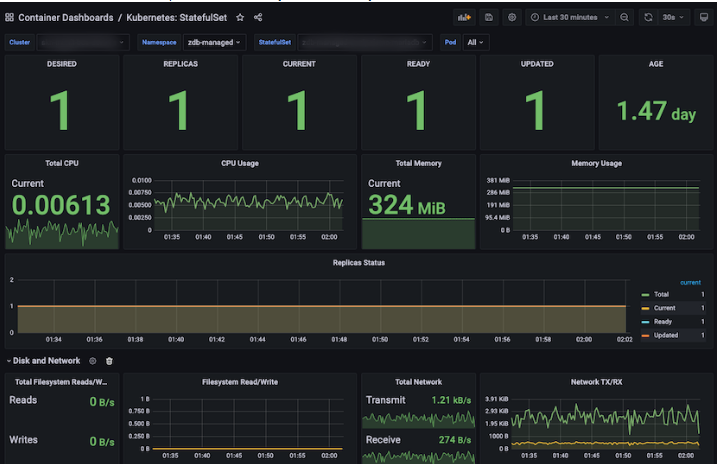The height and width of the screenshot is (464, 717).
Task: Open the Network TX/RX panel title
Action: (x=596, y=382)
